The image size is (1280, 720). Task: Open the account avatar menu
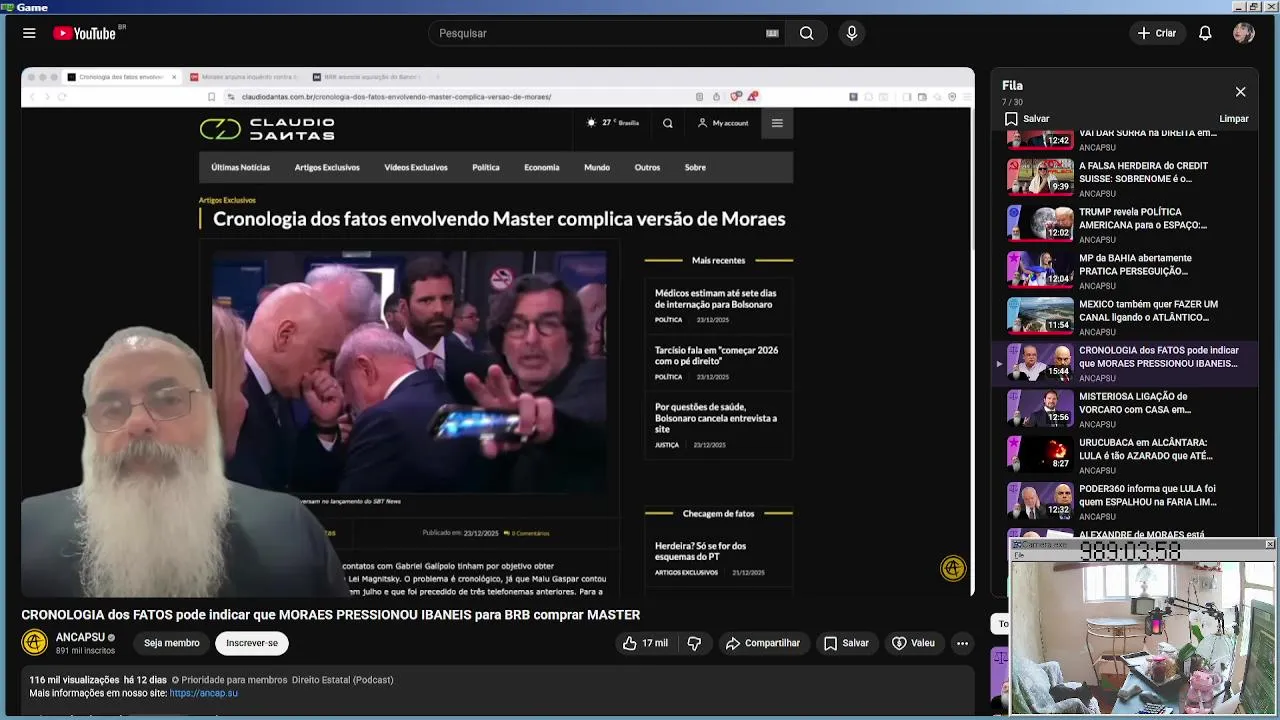pyautogui.click(x=1244, y=33)
